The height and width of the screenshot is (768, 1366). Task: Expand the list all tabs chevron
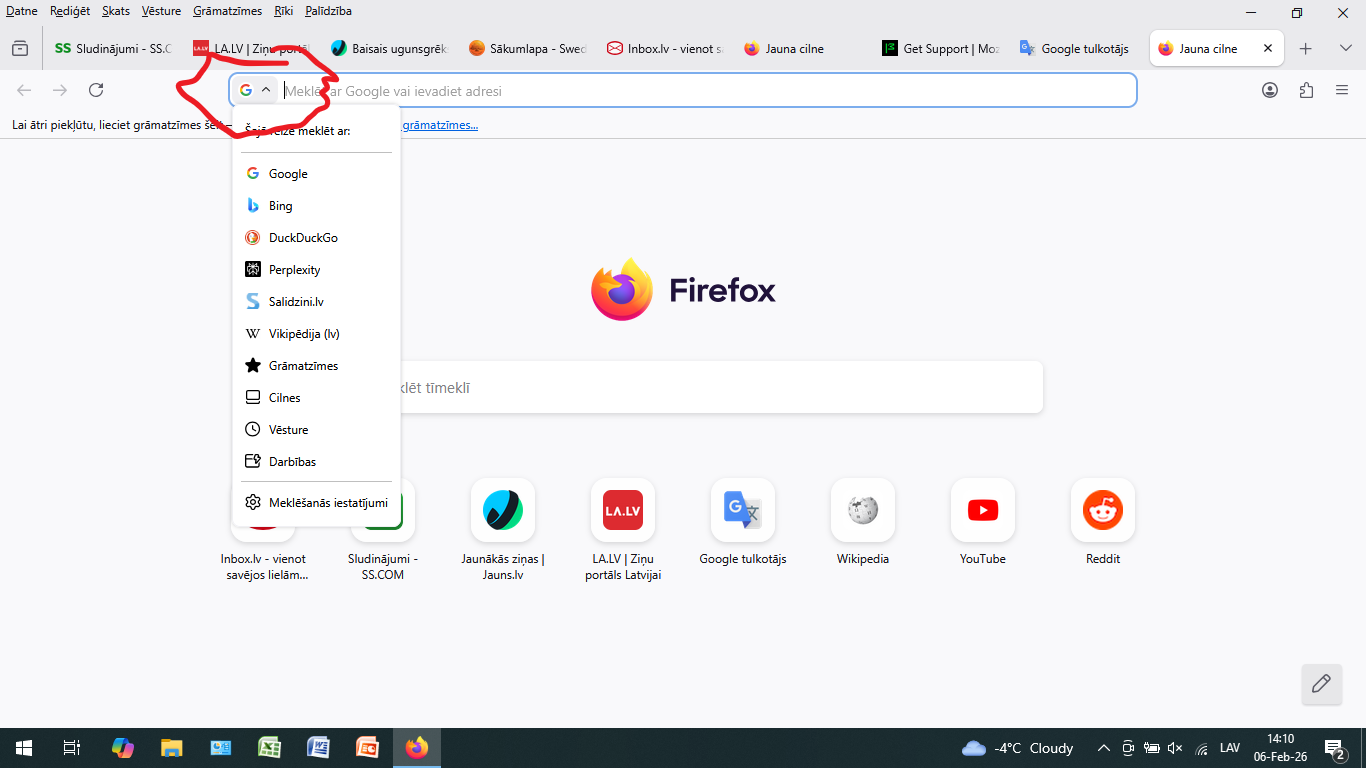1345,48
